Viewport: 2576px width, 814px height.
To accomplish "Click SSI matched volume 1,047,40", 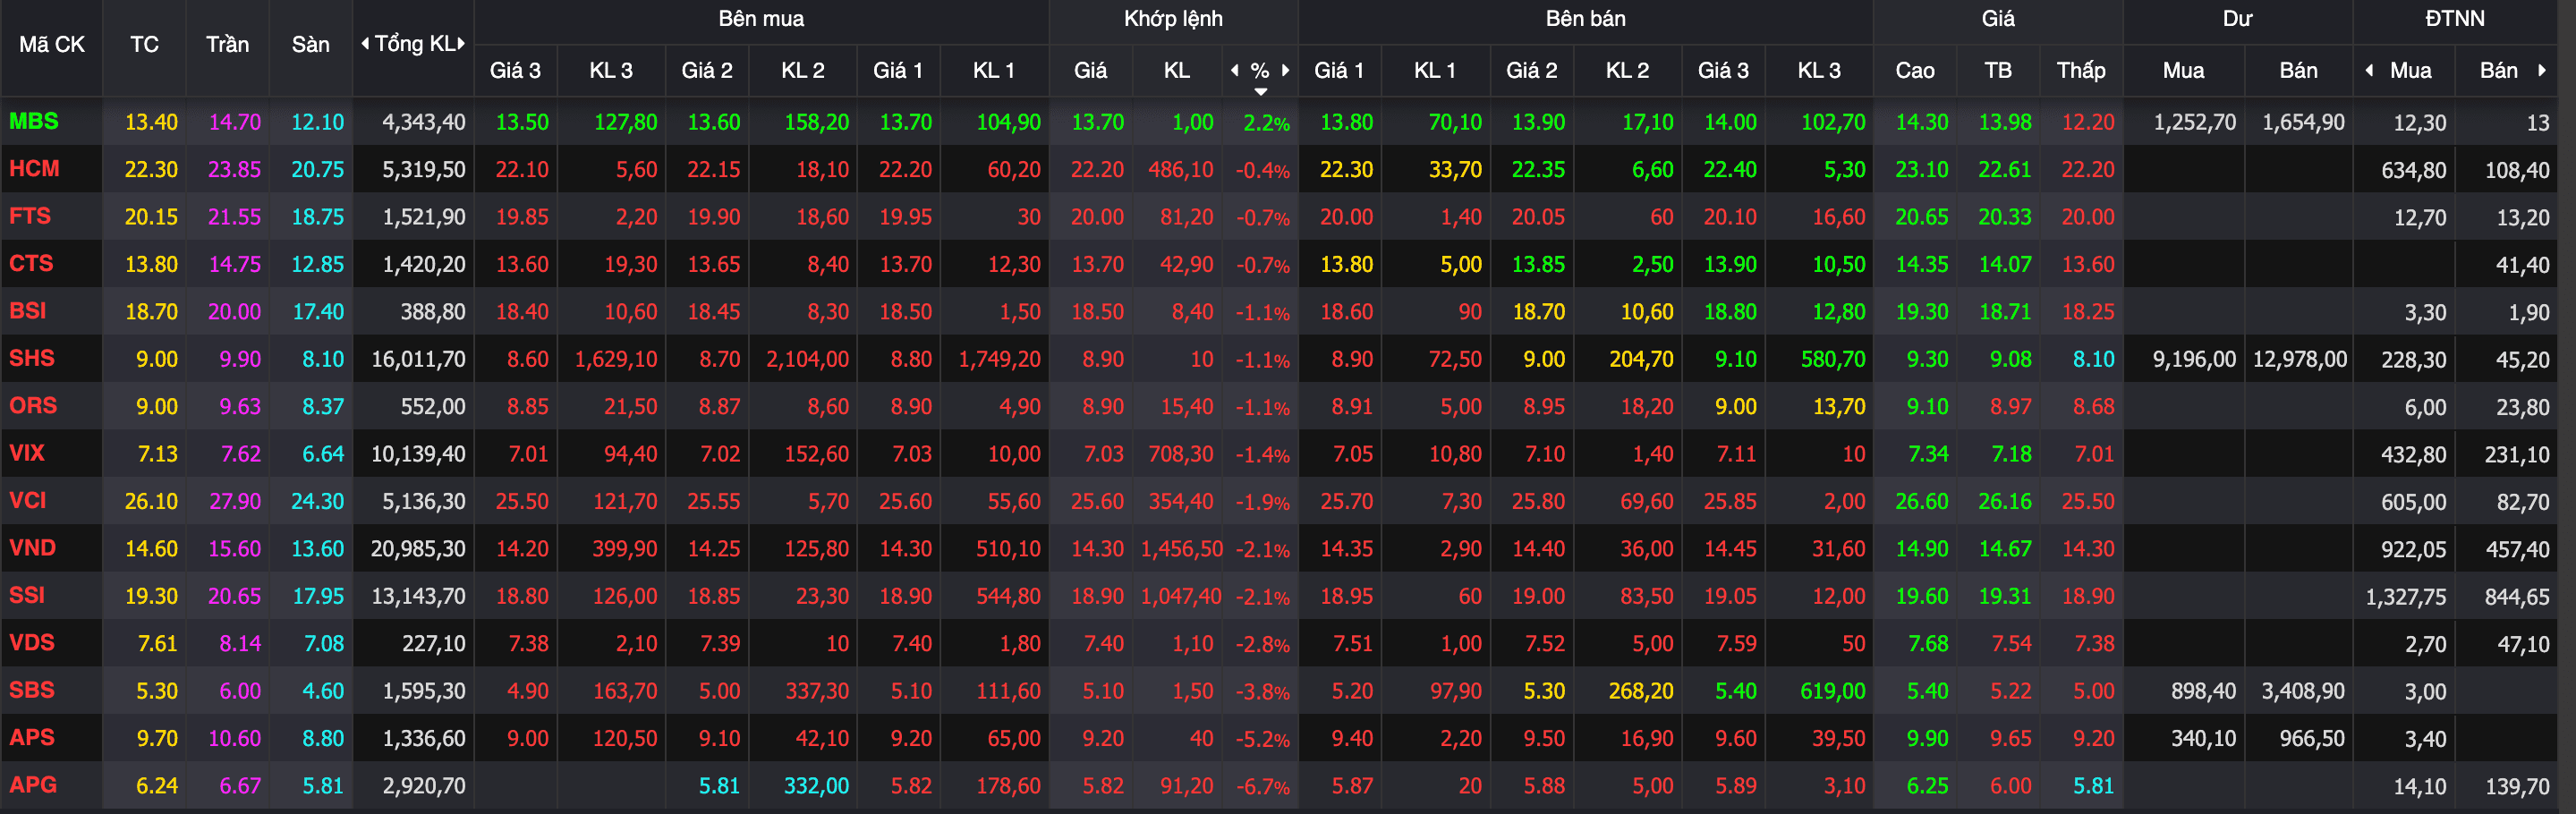I will coord(1181,596).
